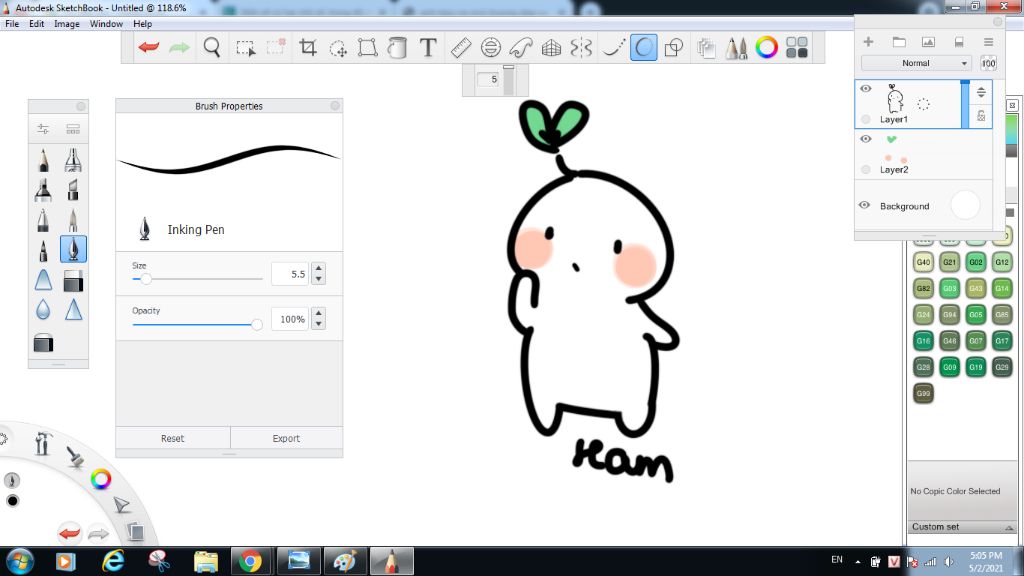
Task: Click the Size value field showing 5.5
Action: pyautogui.click(x=291, y=274)
